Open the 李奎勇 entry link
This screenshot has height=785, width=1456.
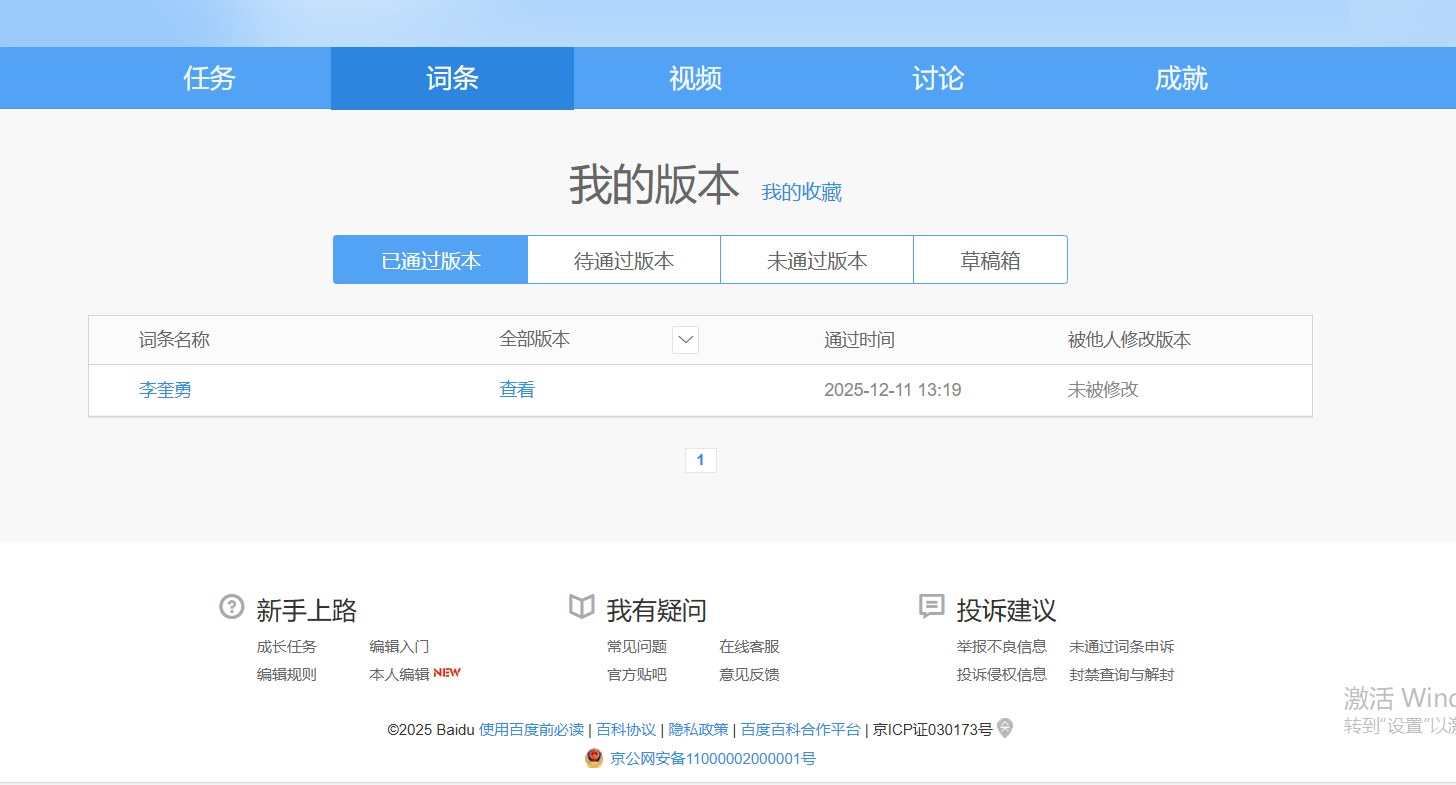pyautogui.click(x=165, y=390)
